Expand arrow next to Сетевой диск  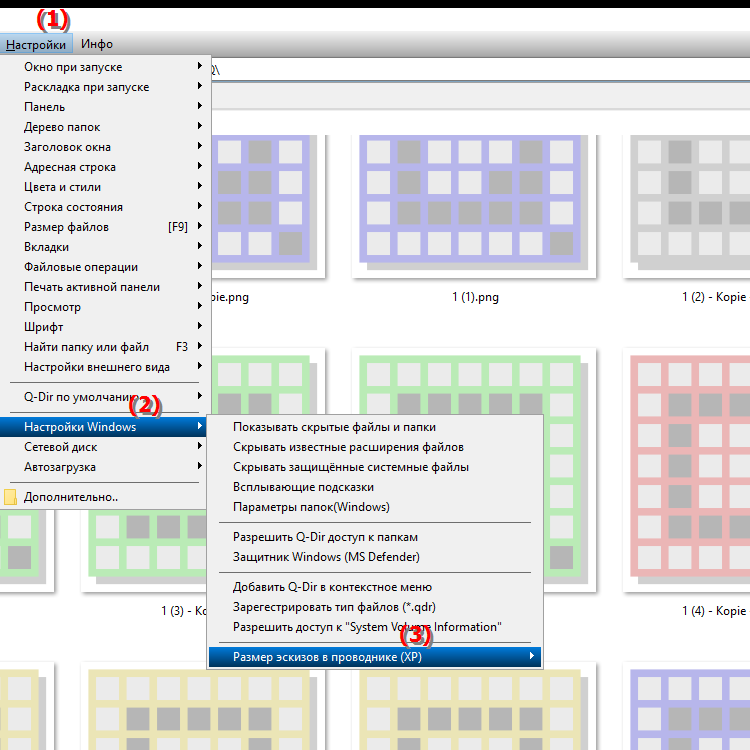click(x=200, y=446)
